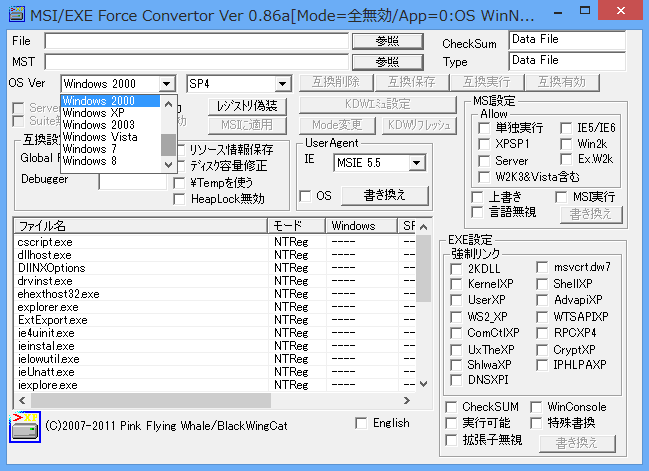Enable ディスク容量修正 checkbox
The image size is (649, 471).
(x=181, y=166)
